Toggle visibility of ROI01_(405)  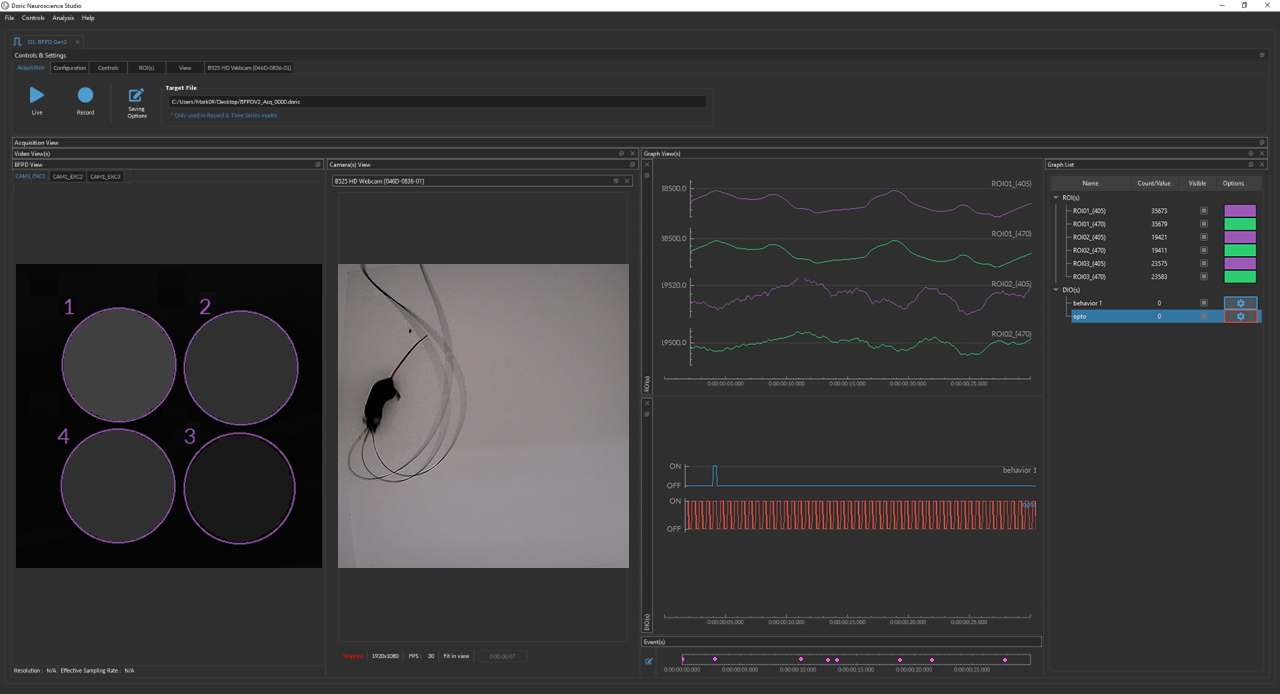pyautogui.click(x=1204, y=211)
